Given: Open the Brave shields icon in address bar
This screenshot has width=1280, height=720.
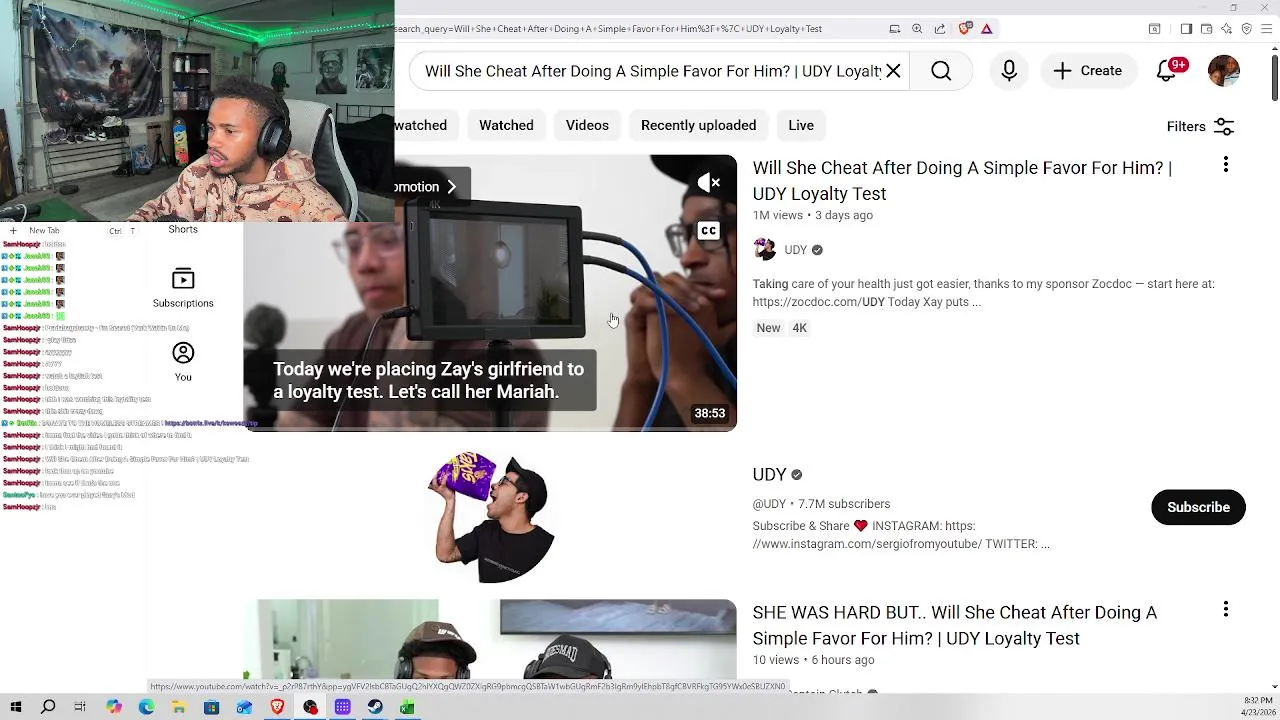Looking at the screenshot, I should coord(965,29).
